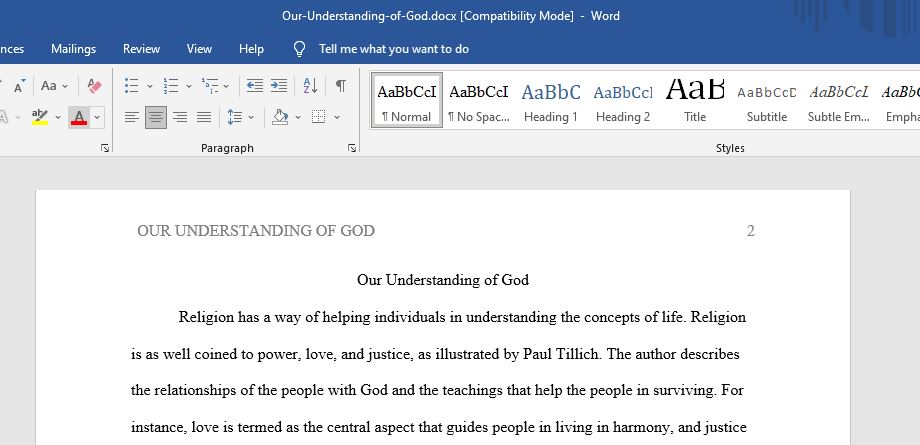Click the Tell me what you want to do box
The width and height of the screenshot is (920, 445).
pyautogui.click(x=394, y=49)
